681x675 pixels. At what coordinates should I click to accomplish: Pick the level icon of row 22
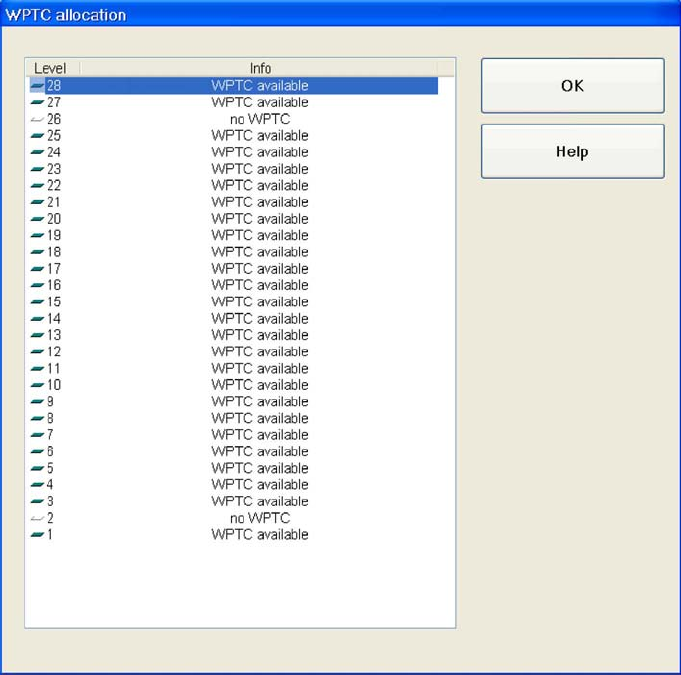(37, 185)
